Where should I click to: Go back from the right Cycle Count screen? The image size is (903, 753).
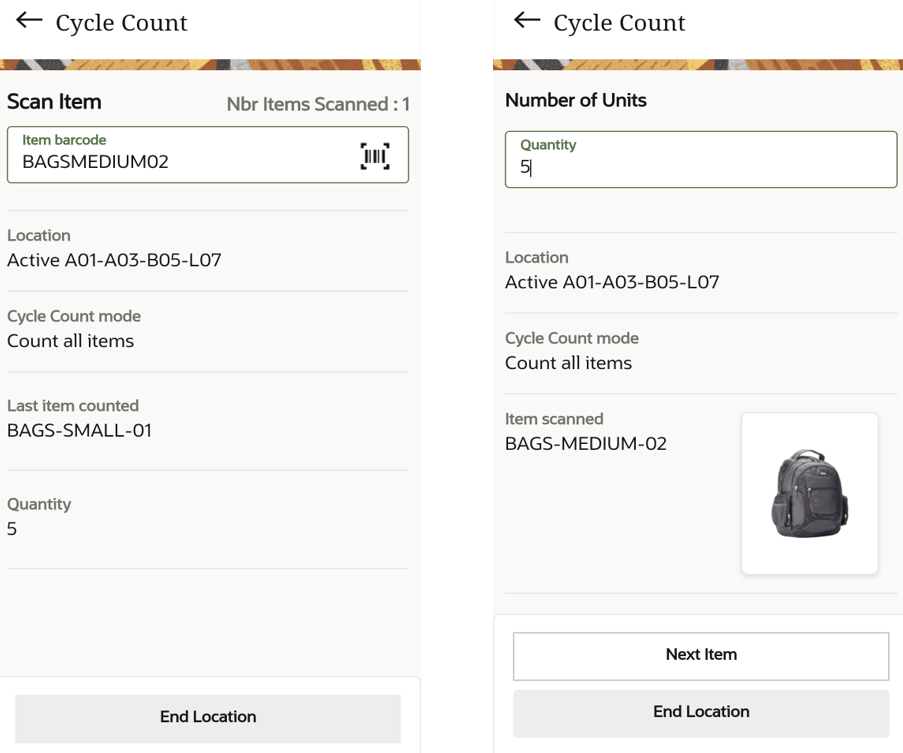click(527, 20)
